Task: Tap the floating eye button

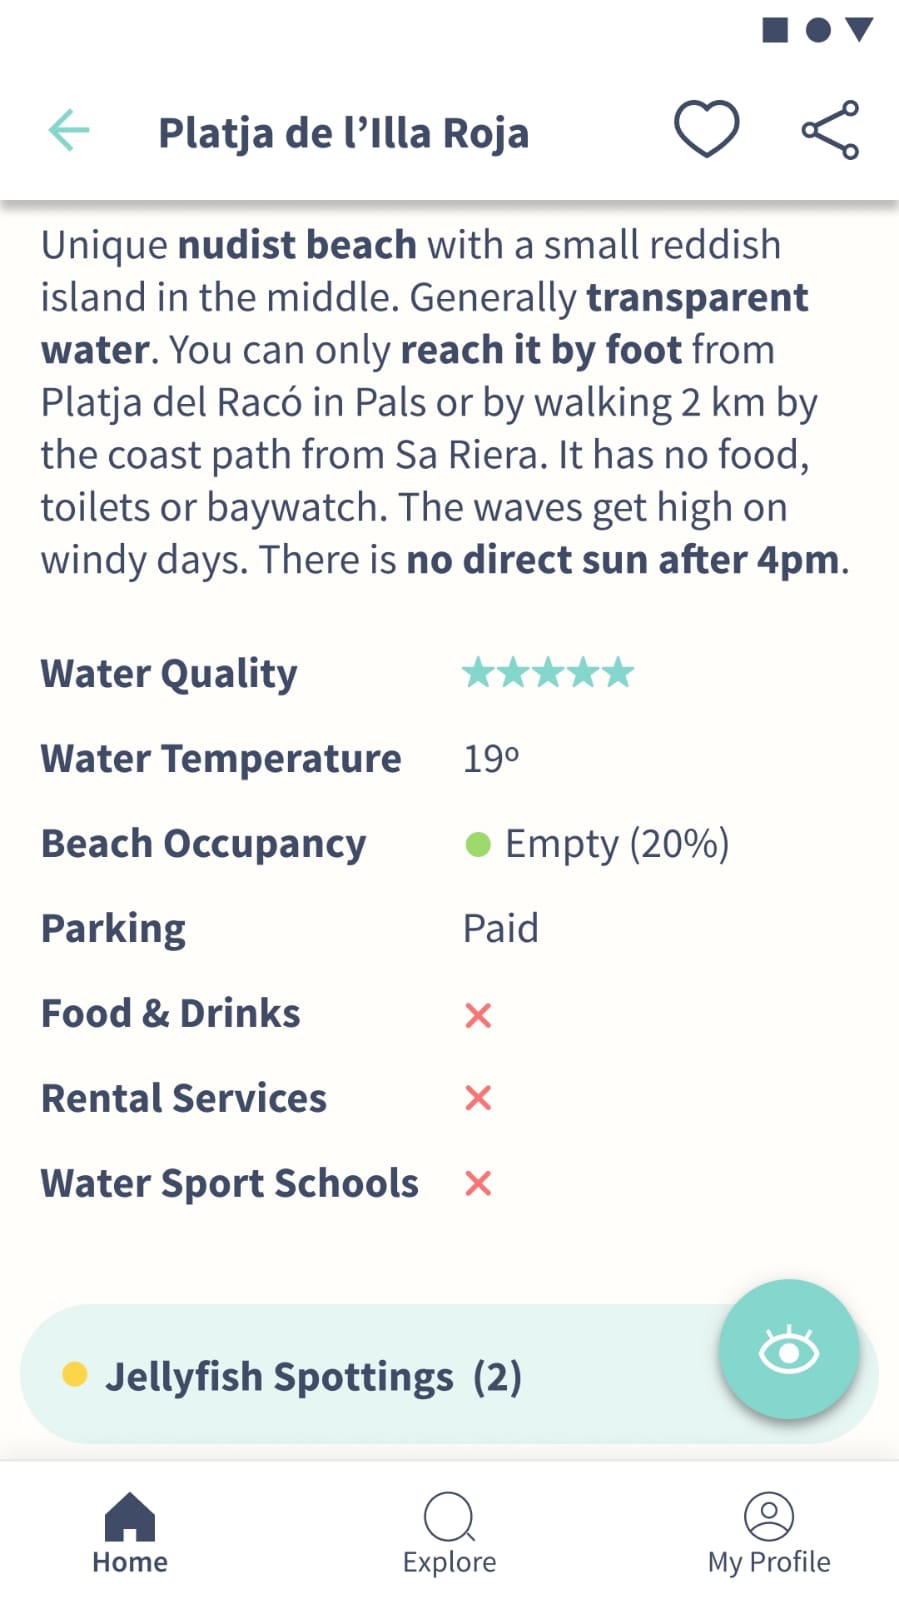Action: click(789, 1350)
